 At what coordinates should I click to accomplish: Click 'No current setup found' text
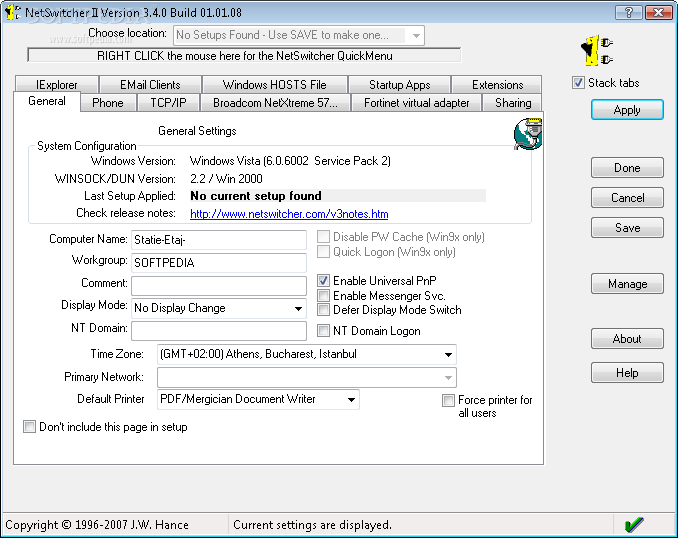256,196
